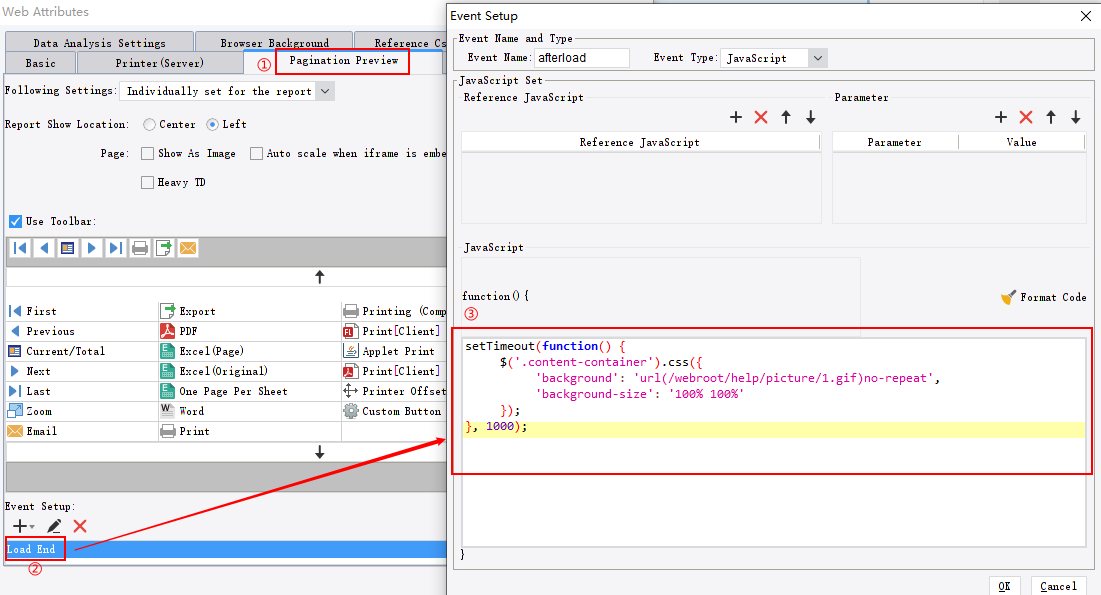Open the Following Settings dropdown
Image resolution: width=1101 pixels, height=595 pixels.
click(x=323, y=90)
